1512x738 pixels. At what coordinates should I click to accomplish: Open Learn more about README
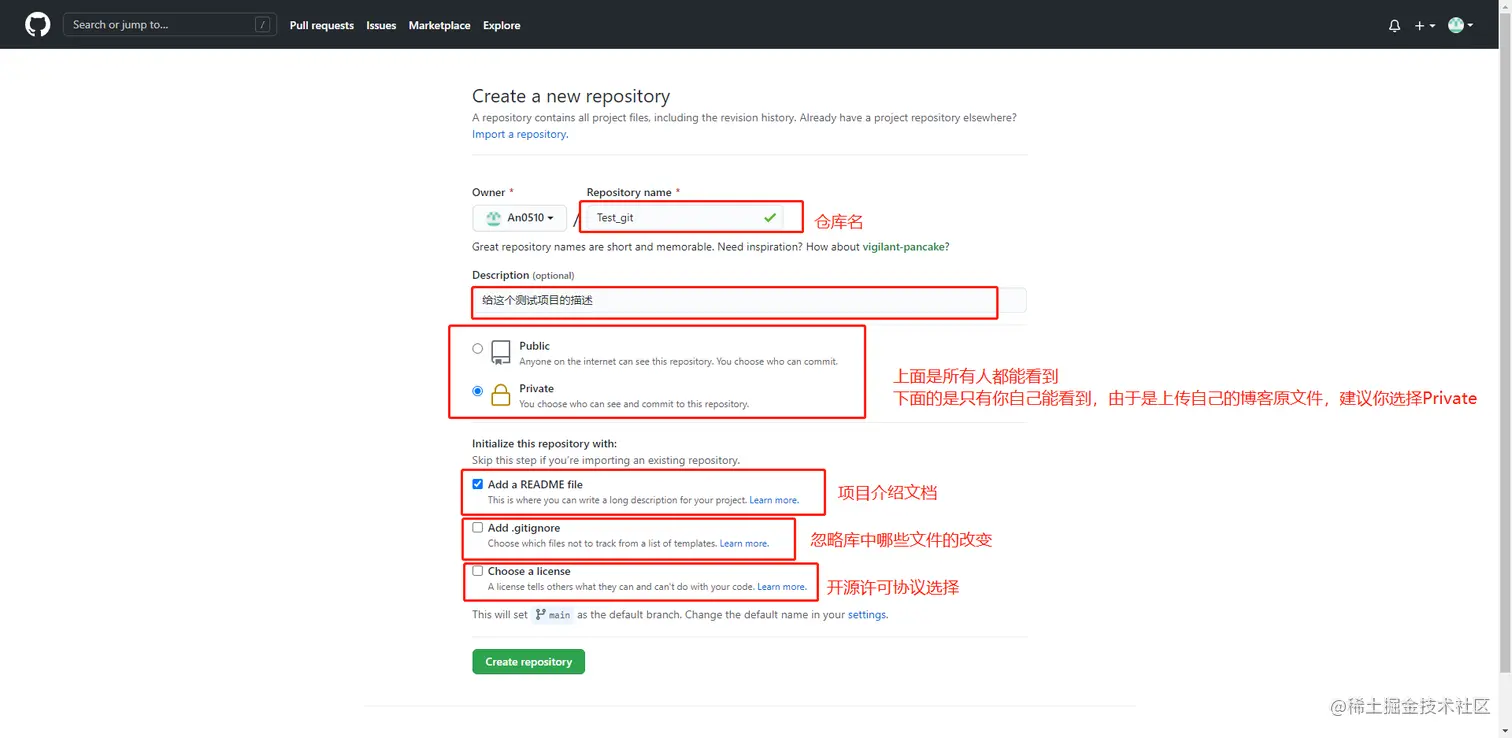774,500
